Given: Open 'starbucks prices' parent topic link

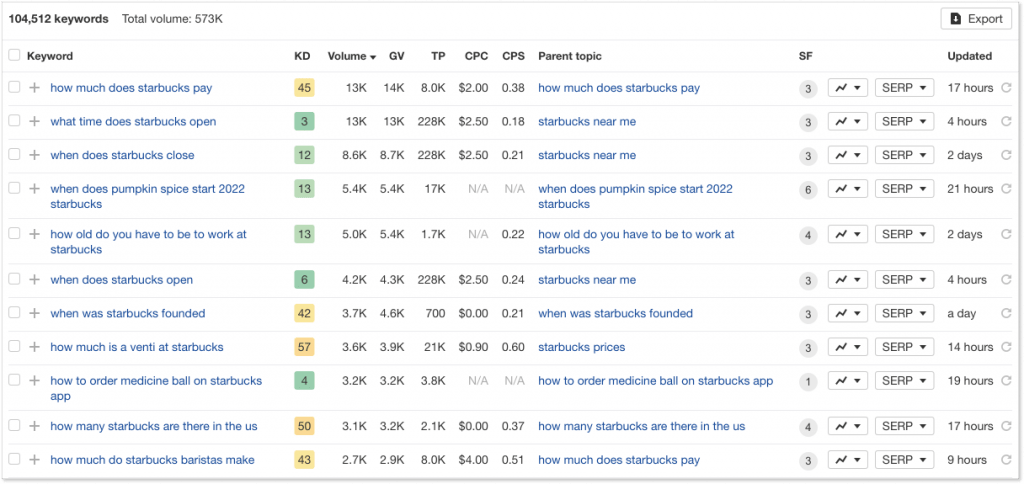Looking at the screenshot, I should tap(581, 347).
